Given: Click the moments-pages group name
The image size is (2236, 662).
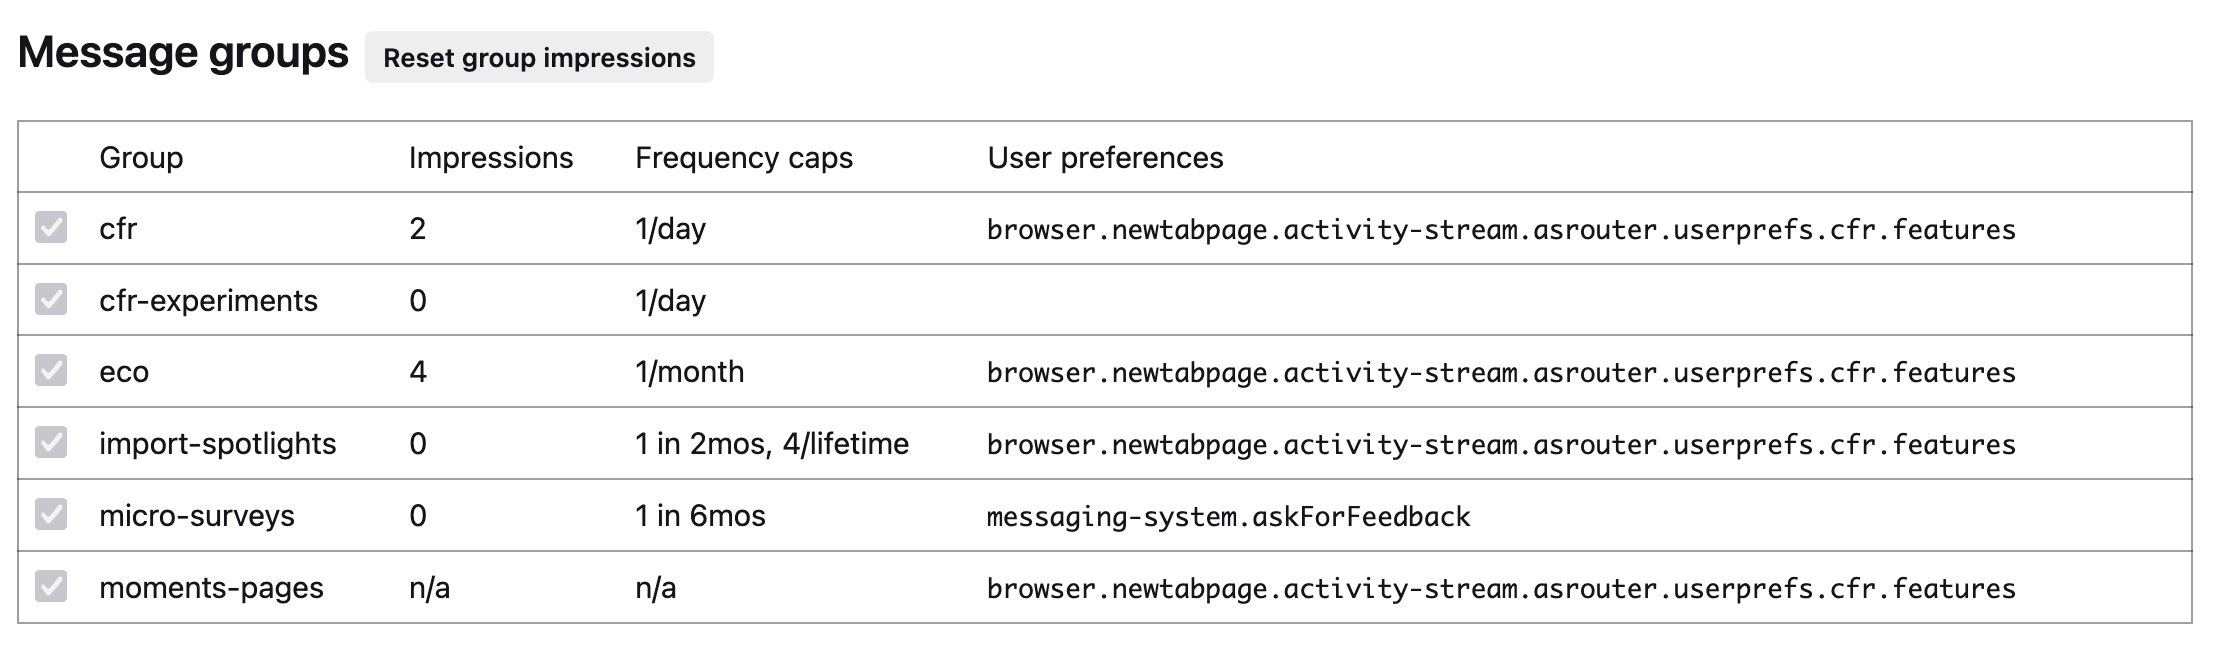Looking at the screenshot, I should (x=211, y=588).
